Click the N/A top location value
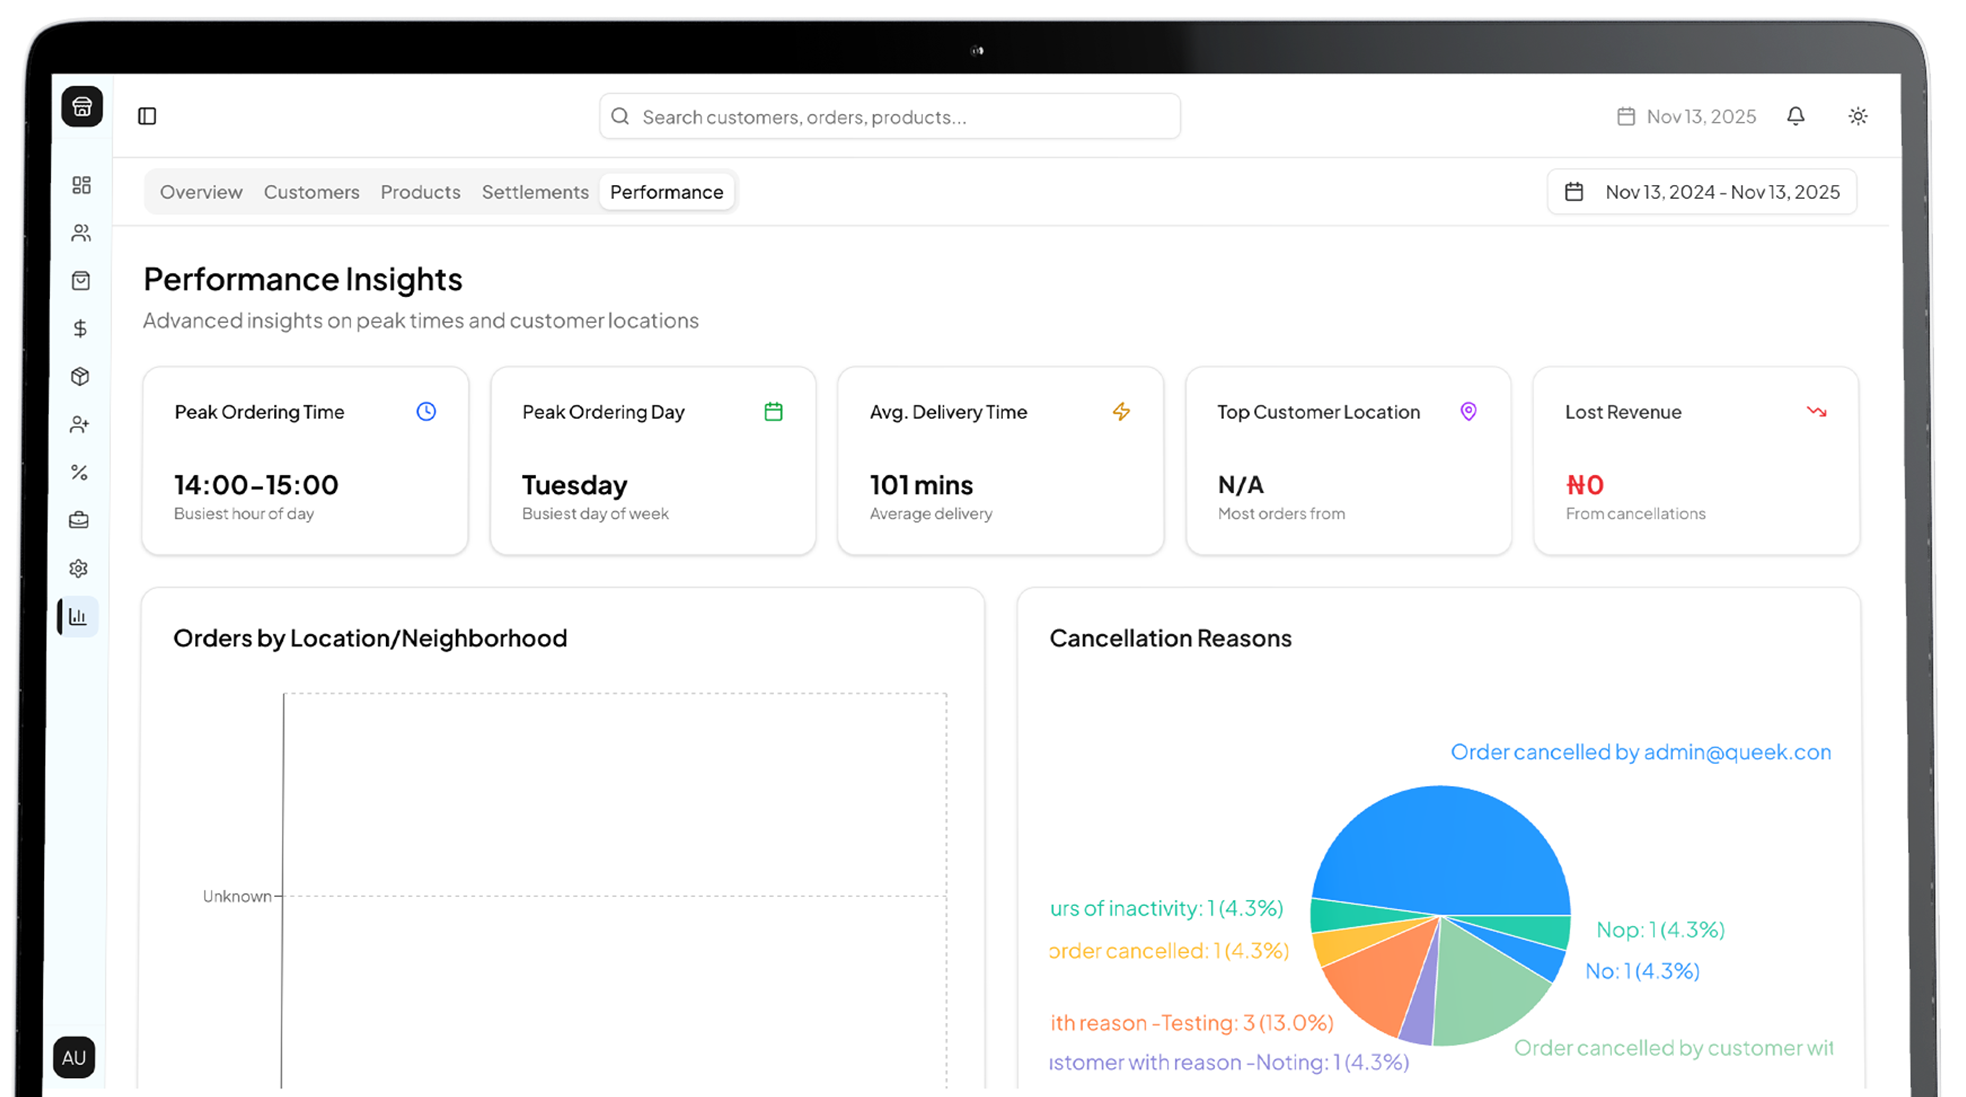 (x=1241, y=485)
